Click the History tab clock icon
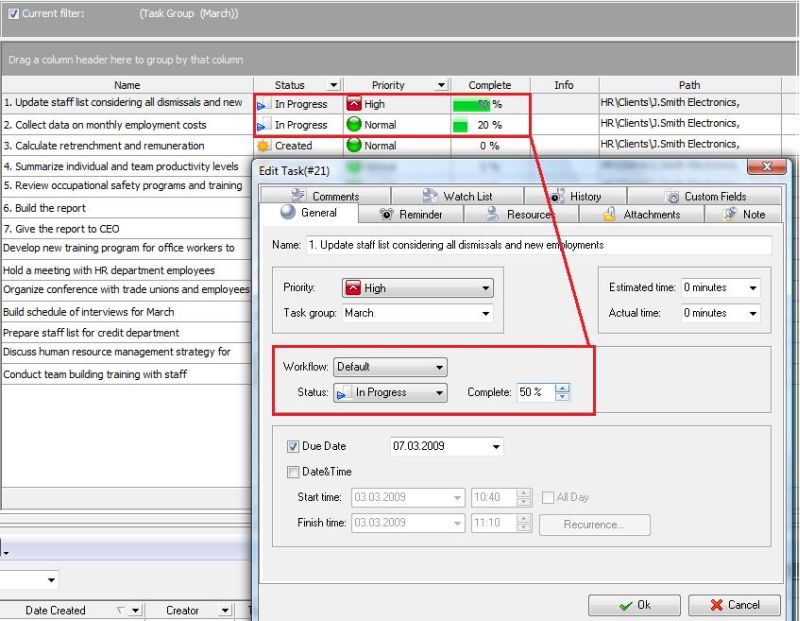The width and height of the screenshot is (800, 621). [557, 196]
